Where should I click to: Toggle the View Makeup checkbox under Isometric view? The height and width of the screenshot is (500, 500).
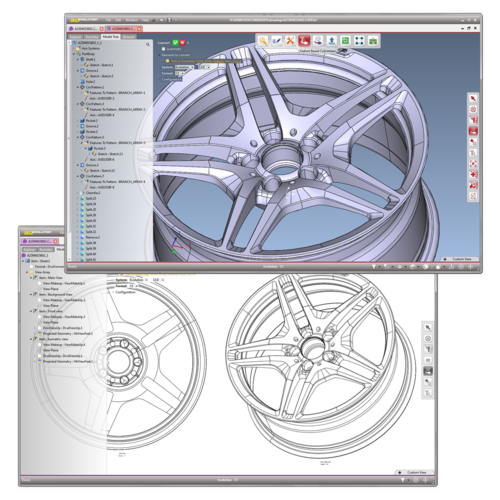click(40, 345)
